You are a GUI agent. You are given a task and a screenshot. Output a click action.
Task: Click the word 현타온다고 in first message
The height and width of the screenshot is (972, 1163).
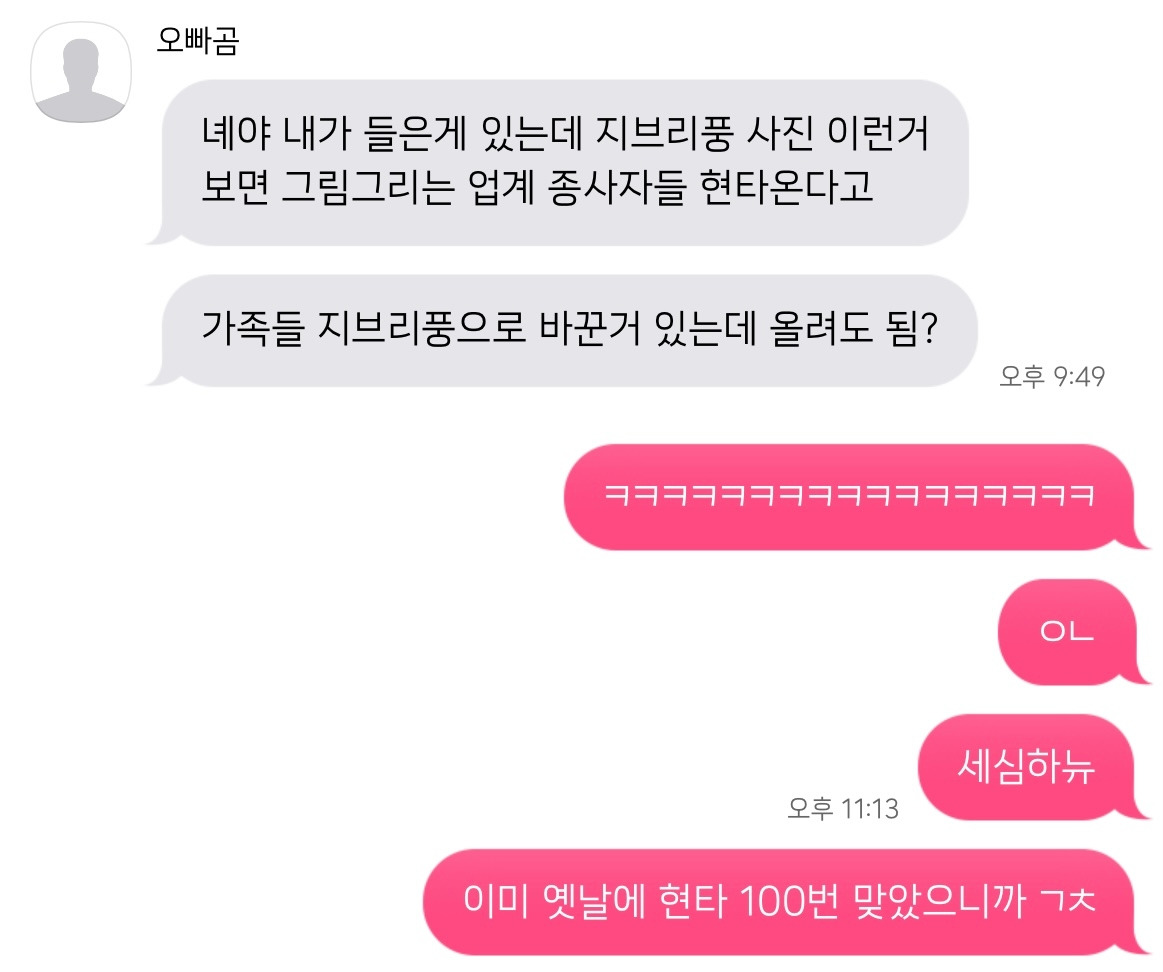[786, 187]
